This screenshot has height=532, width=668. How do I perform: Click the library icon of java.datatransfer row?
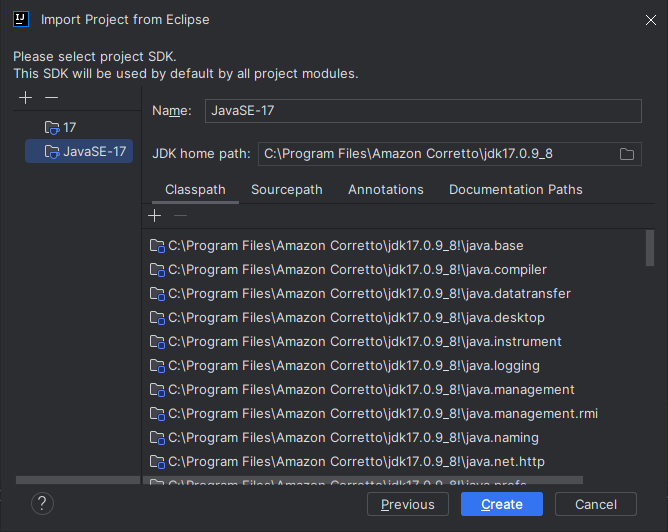point(157,293)
